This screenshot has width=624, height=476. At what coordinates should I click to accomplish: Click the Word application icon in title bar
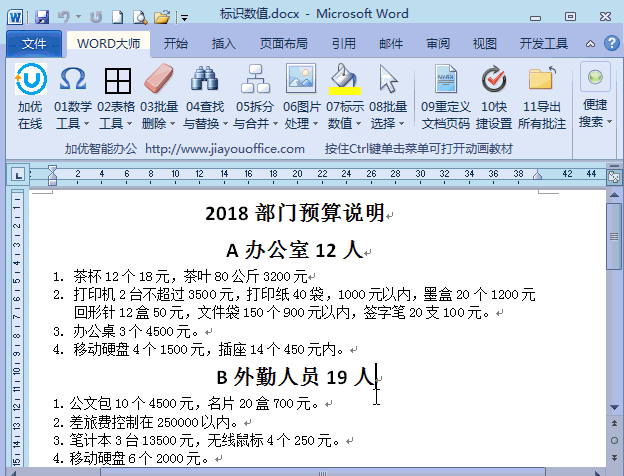[x=15, y=17]
